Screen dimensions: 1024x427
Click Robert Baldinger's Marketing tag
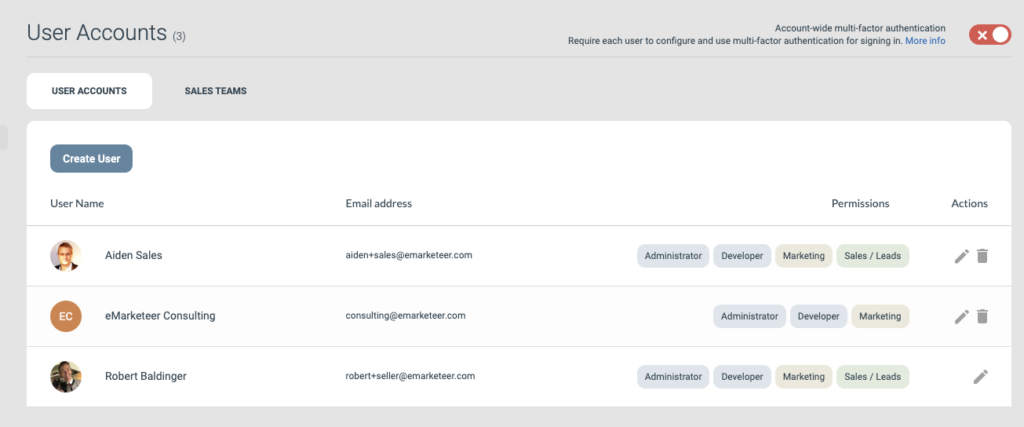pyautogui.click(x=804, y=377)
